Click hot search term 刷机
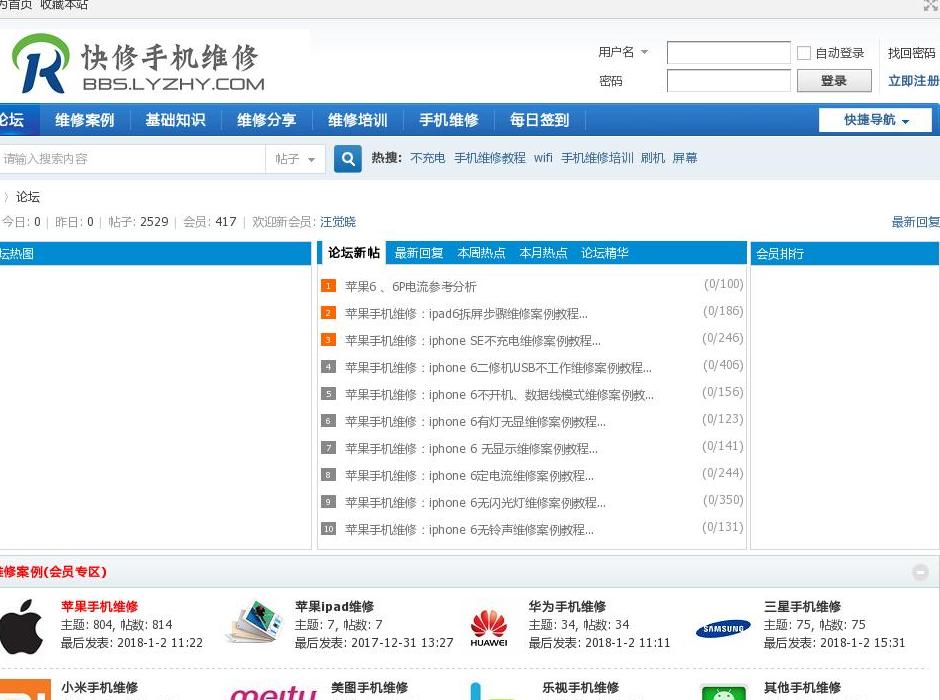 [653, 158]
